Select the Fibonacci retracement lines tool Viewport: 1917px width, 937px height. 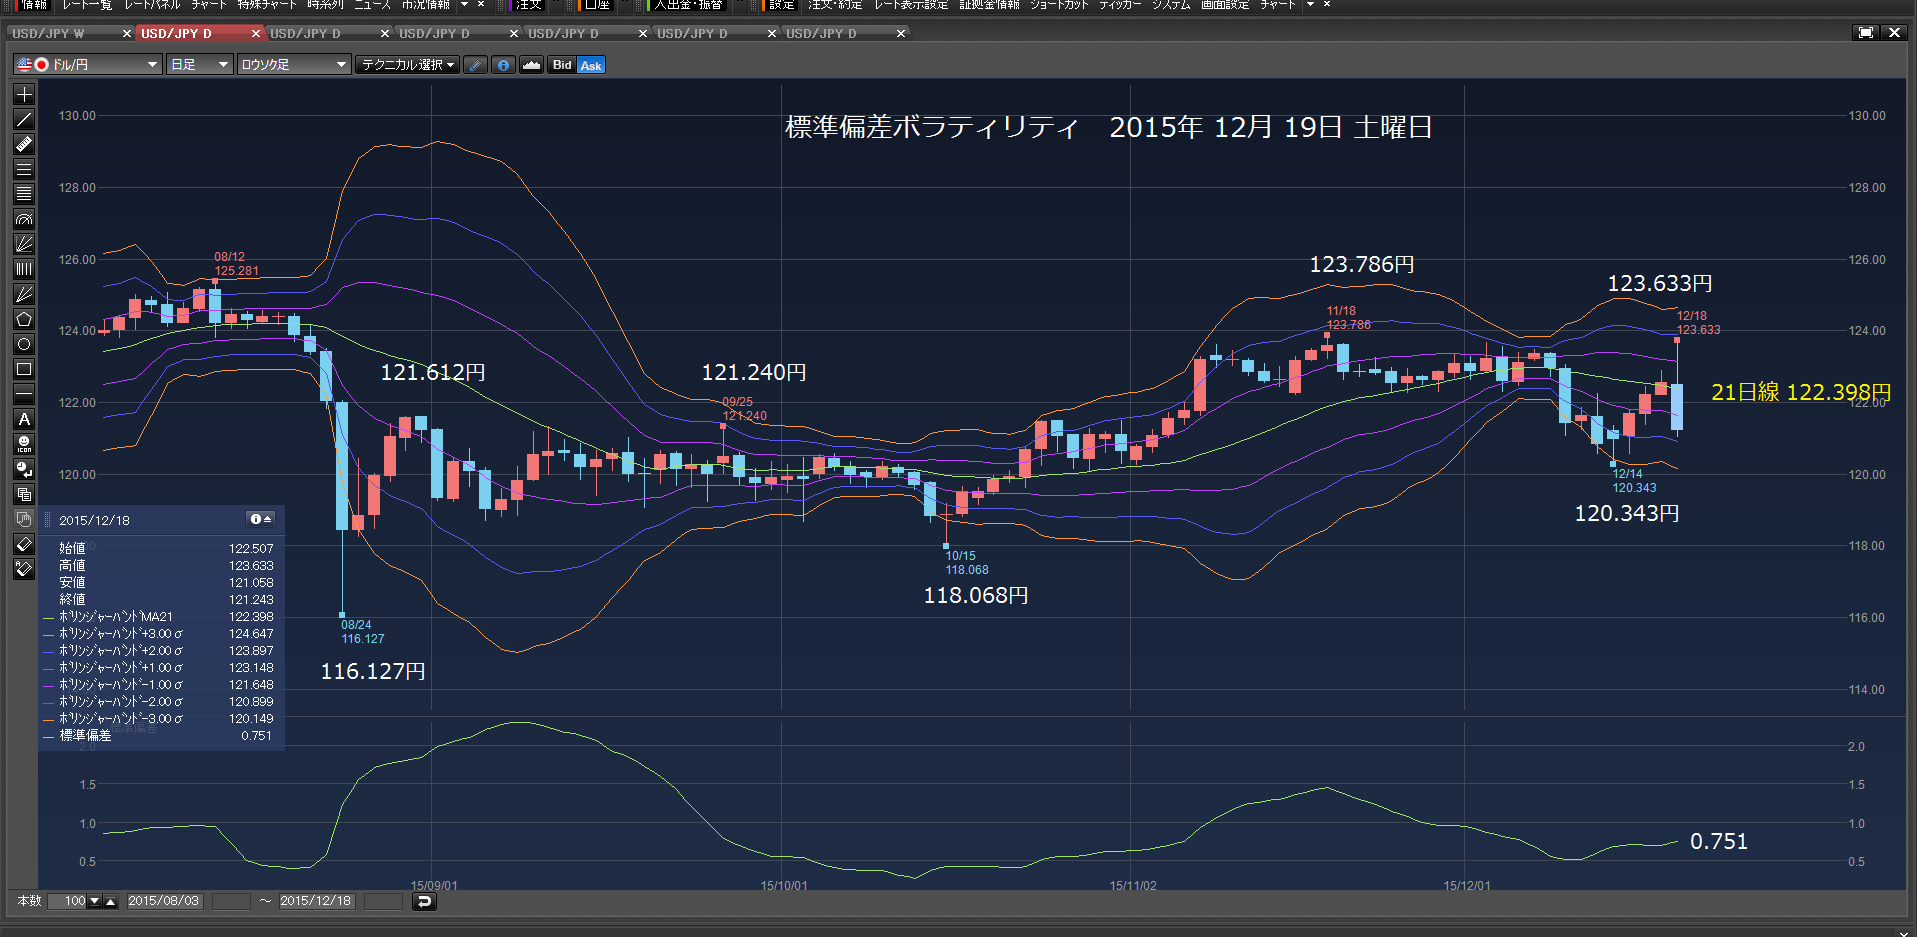pyautogui.click(x=24, y=169)
